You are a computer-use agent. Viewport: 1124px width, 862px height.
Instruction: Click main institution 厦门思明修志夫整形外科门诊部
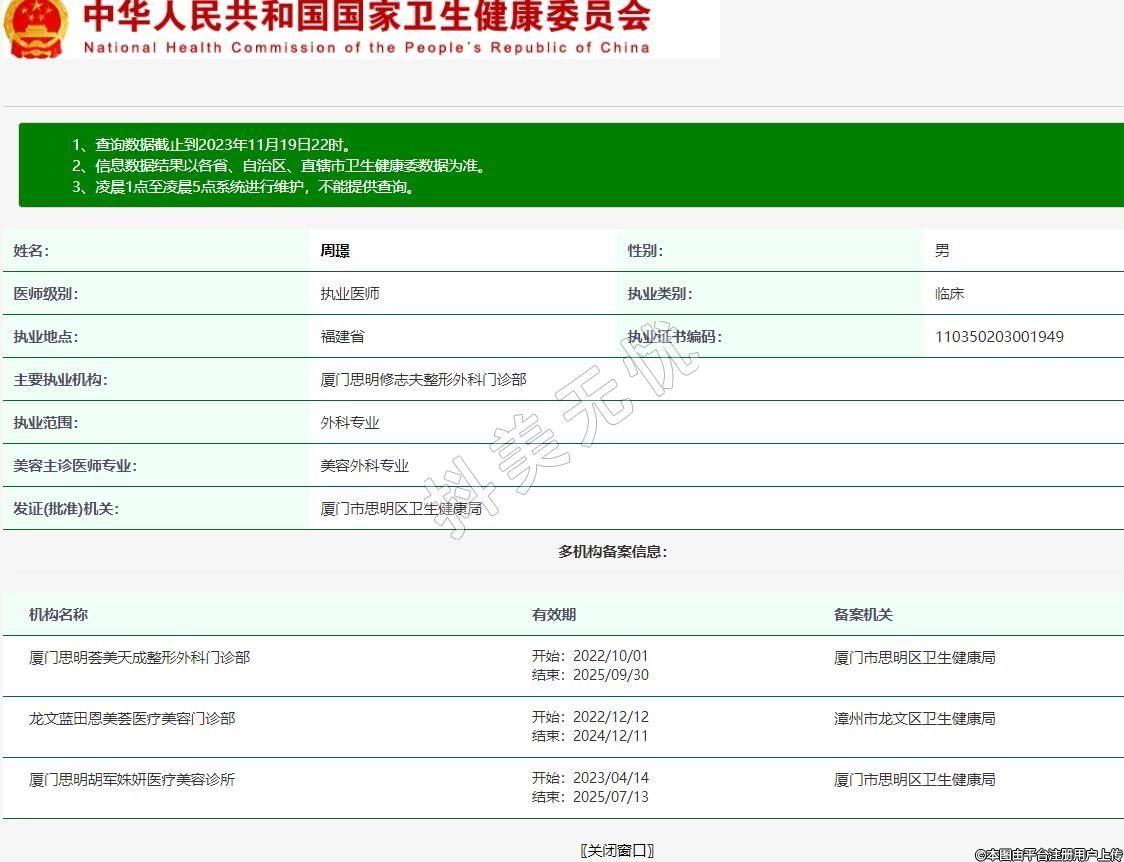point(423,380)
